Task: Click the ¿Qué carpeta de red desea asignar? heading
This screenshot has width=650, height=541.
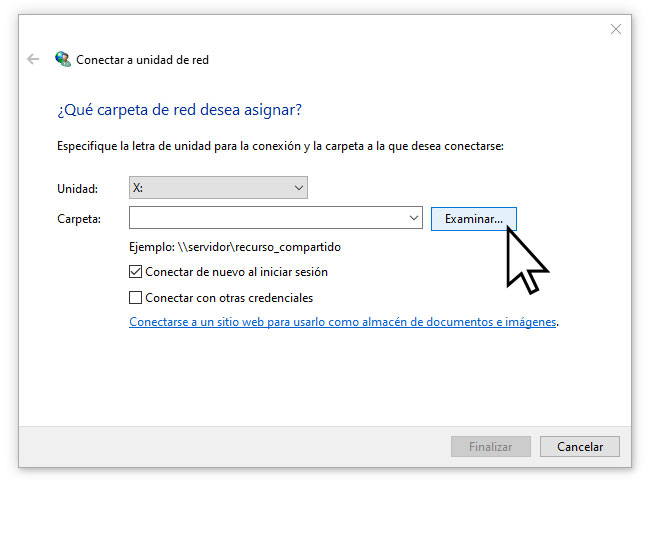Action: click(179, 110)
